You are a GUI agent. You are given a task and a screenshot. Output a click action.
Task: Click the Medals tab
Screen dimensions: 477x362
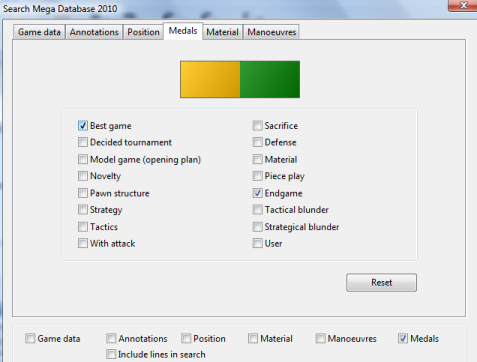coord(183,31)
